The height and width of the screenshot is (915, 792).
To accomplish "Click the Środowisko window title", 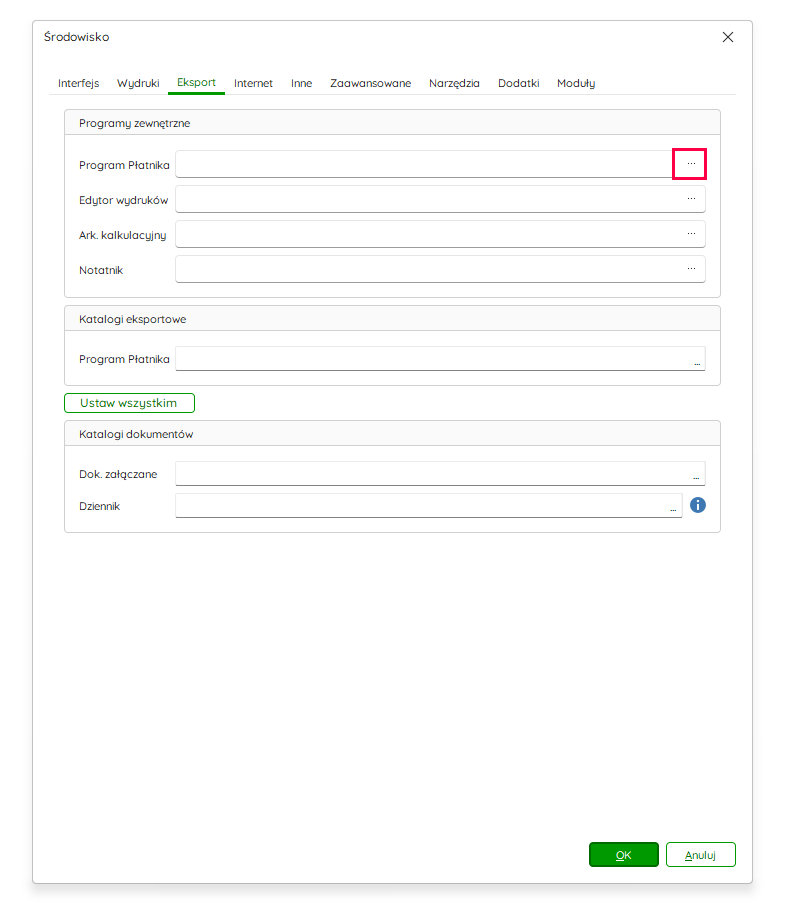I will click(x=76, y=37).
